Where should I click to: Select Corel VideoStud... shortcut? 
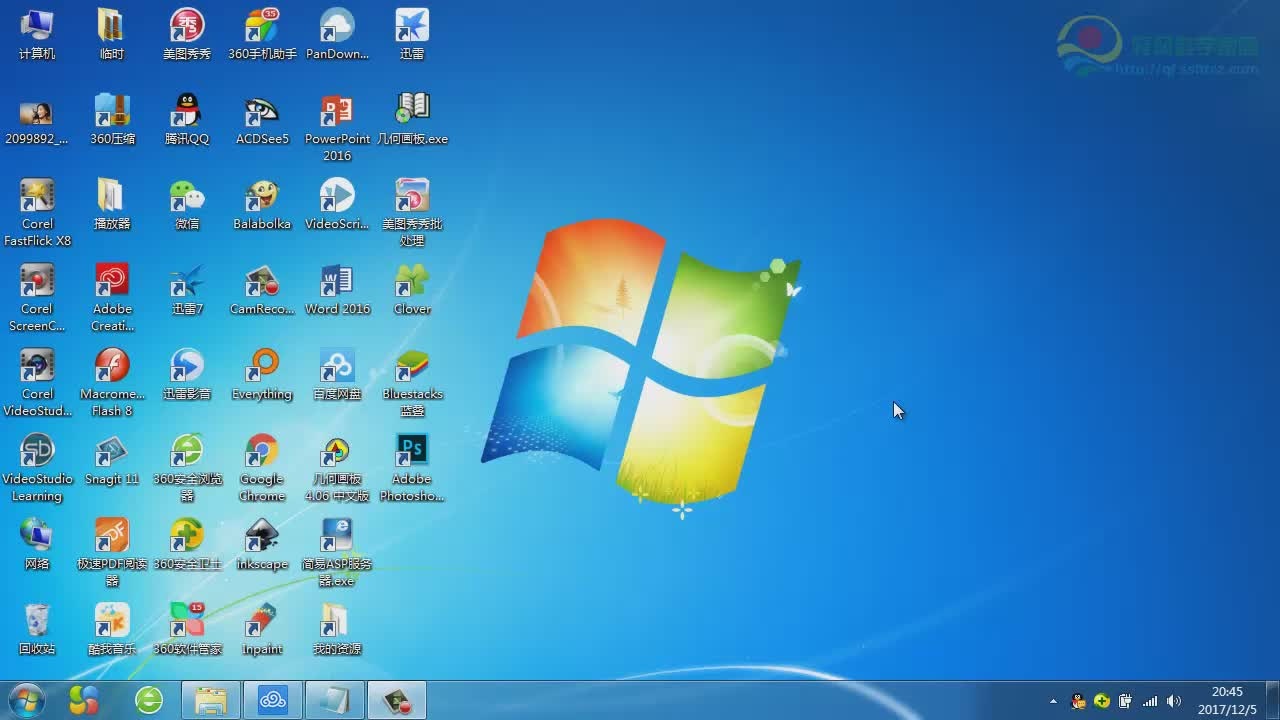37,383
